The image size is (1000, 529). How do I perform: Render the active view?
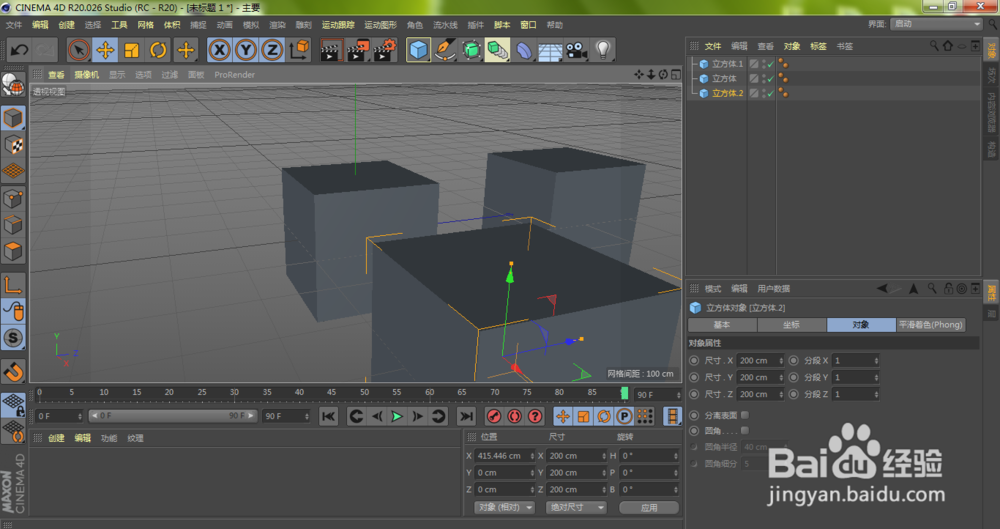(x=330, y=50)
